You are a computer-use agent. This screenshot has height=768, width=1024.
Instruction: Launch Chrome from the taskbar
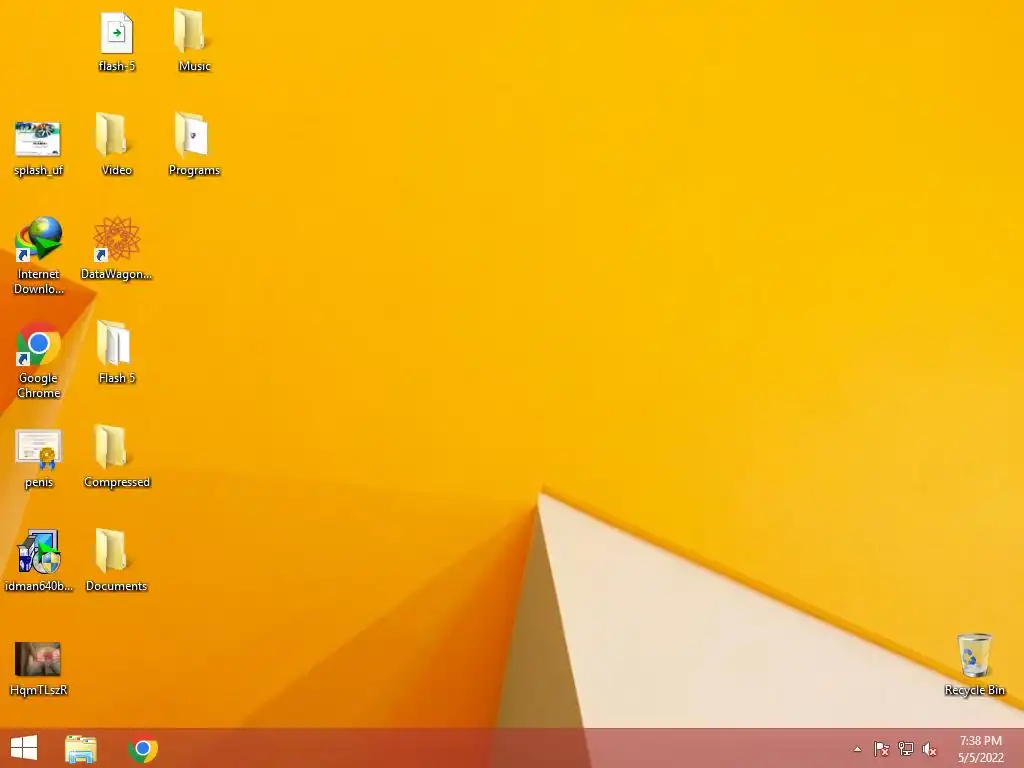(x=143, y=748)
